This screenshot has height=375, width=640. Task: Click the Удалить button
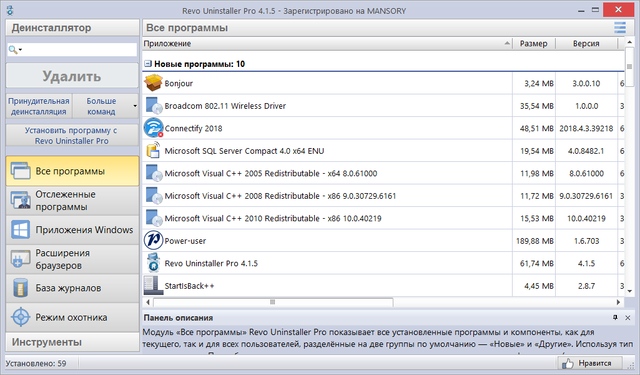(72, 75)
